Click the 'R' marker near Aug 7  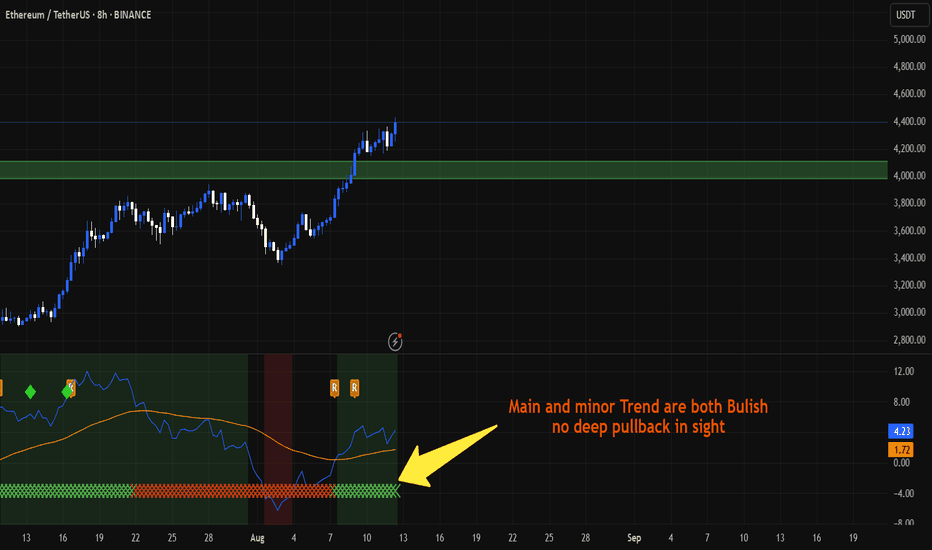(335, 388)
